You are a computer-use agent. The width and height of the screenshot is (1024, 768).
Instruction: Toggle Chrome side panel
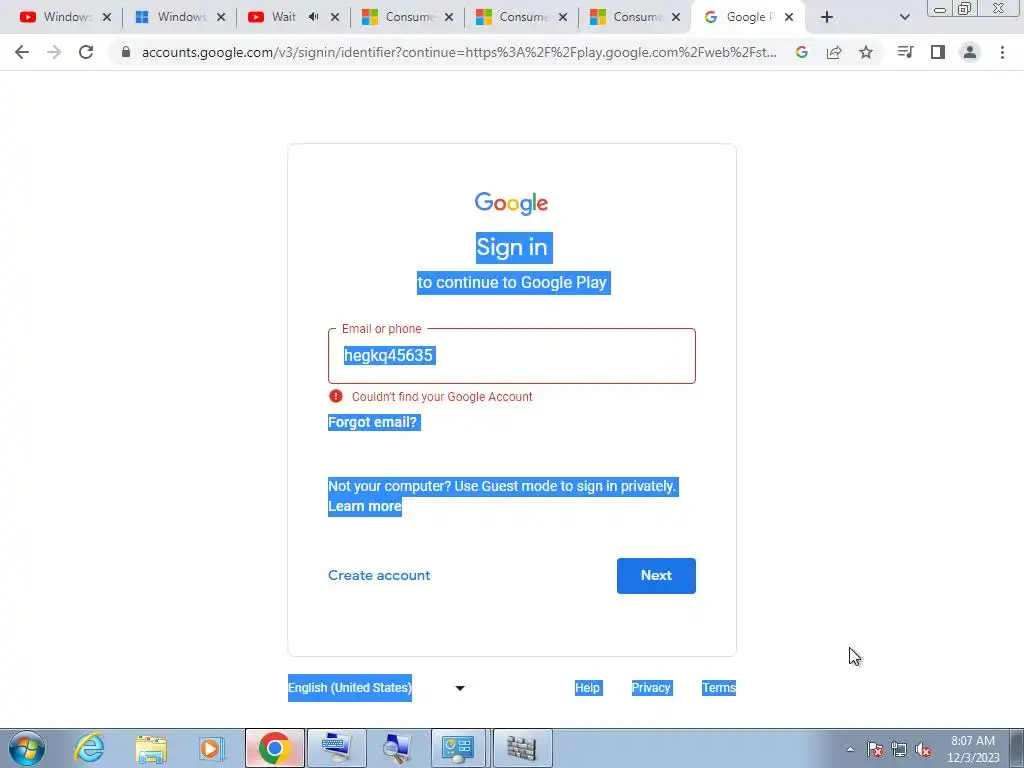click(938, 52)
